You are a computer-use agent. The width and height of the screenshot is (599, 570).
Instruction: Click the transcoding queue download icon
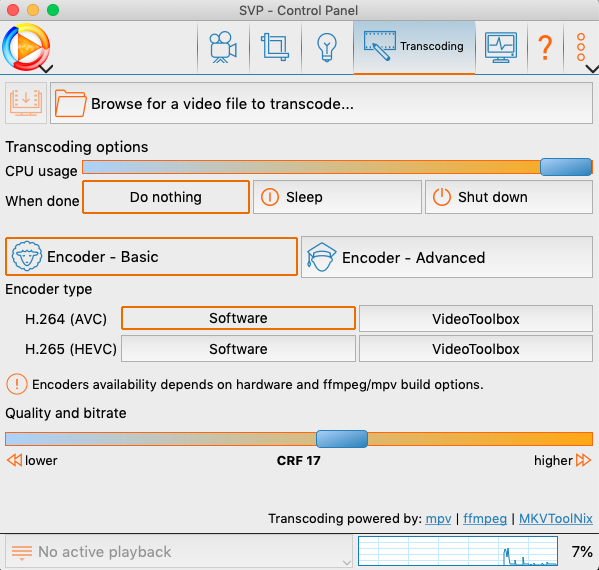[x=26, y=103]
